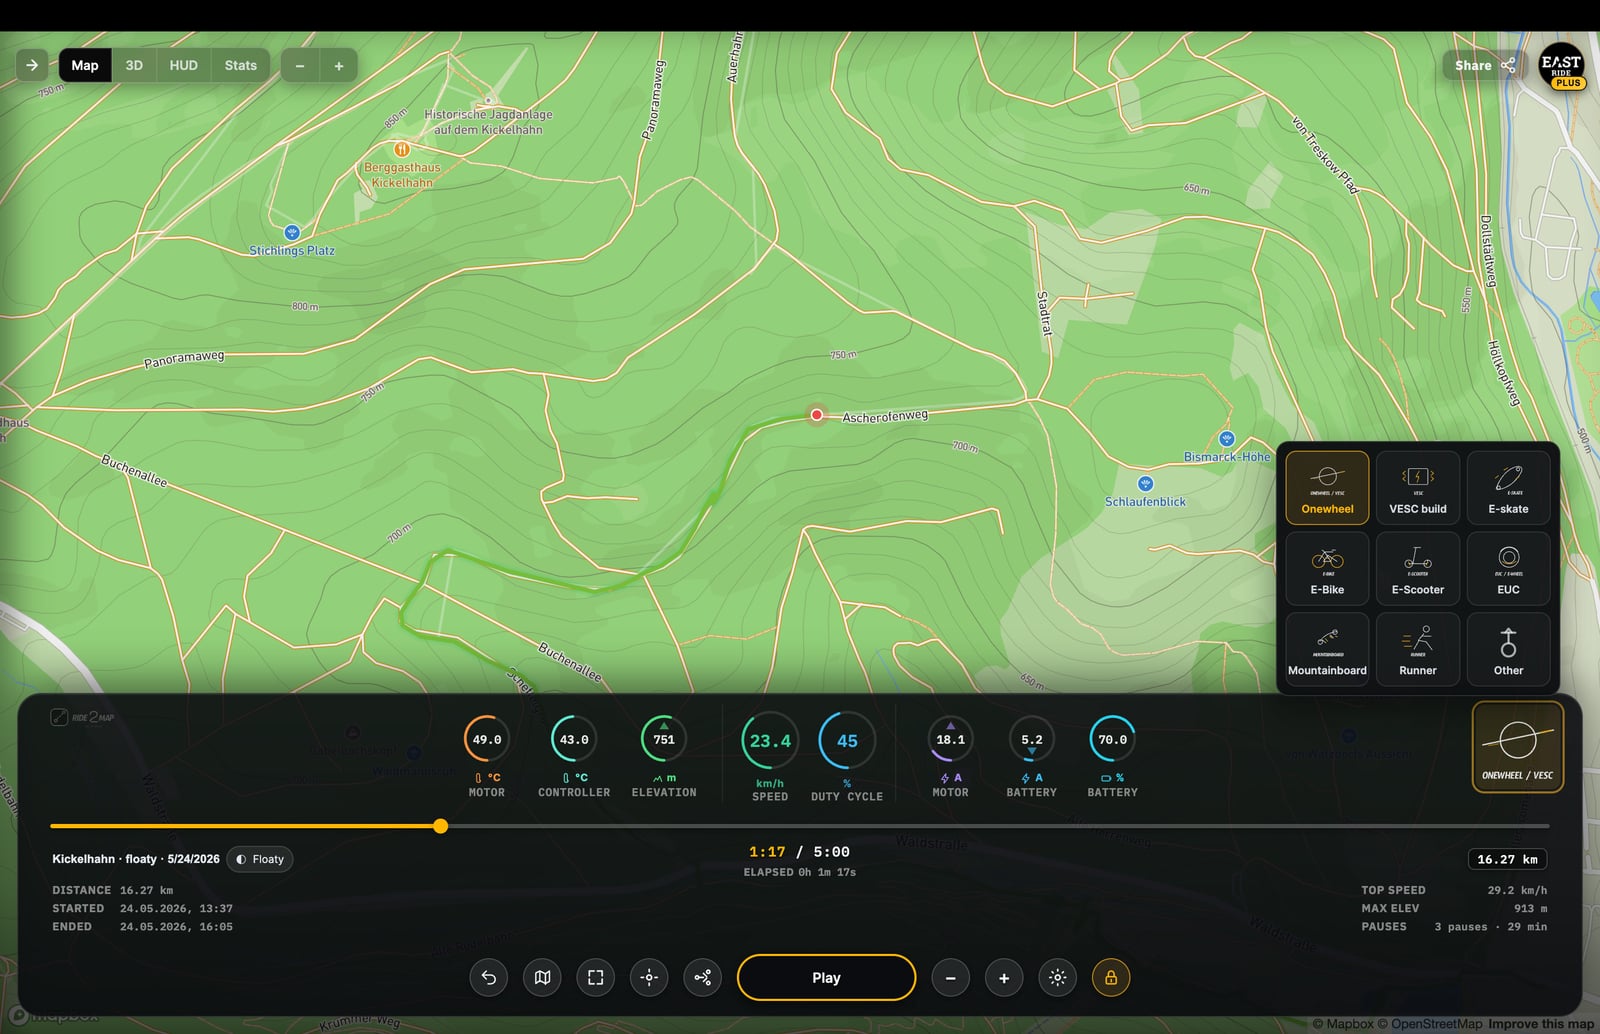Click the controller temperature gauge
Screen dimensions: 1600x1034
(574, 740)
